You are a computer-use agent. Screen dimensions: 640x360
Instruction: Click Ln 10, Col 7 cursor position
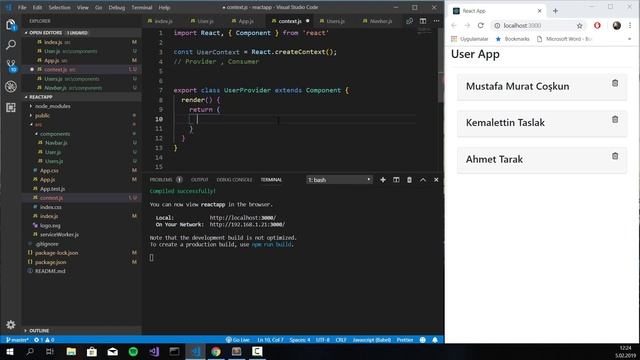[270, 340]
